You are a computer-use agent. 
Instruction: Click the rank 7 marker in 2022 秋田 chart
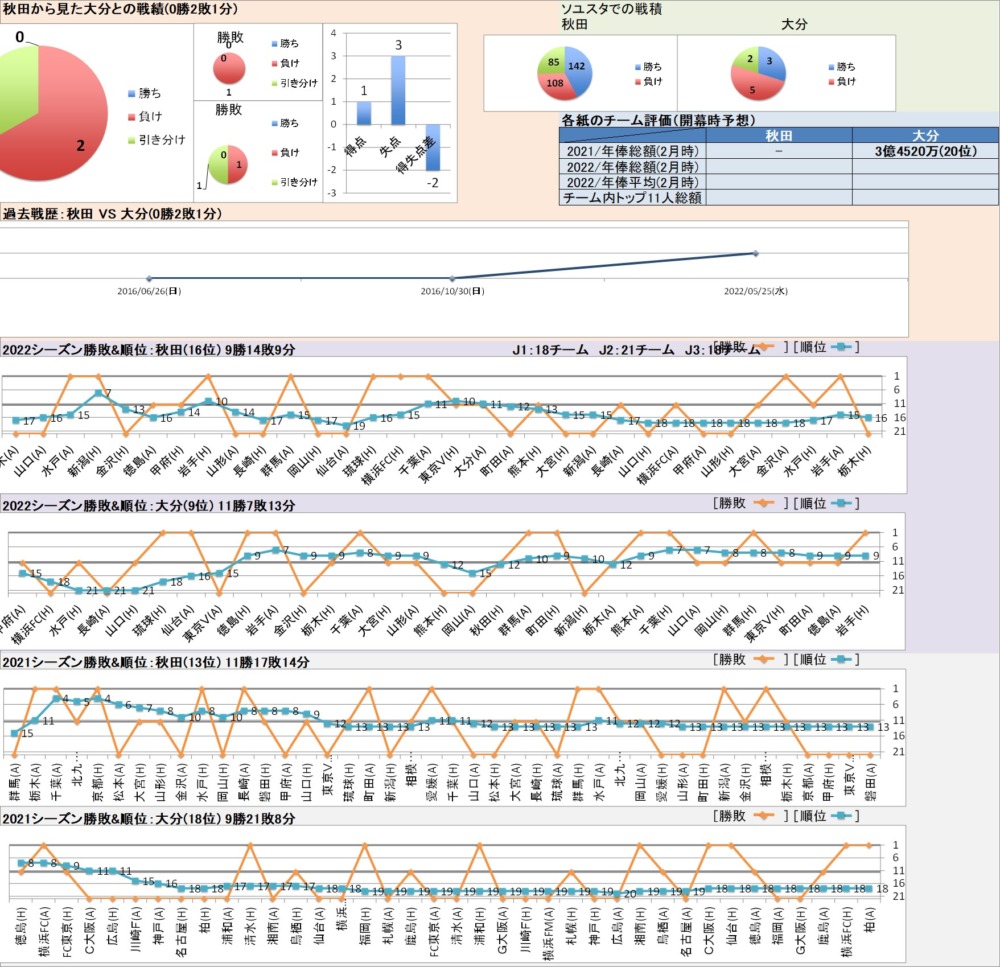[98, 393]
